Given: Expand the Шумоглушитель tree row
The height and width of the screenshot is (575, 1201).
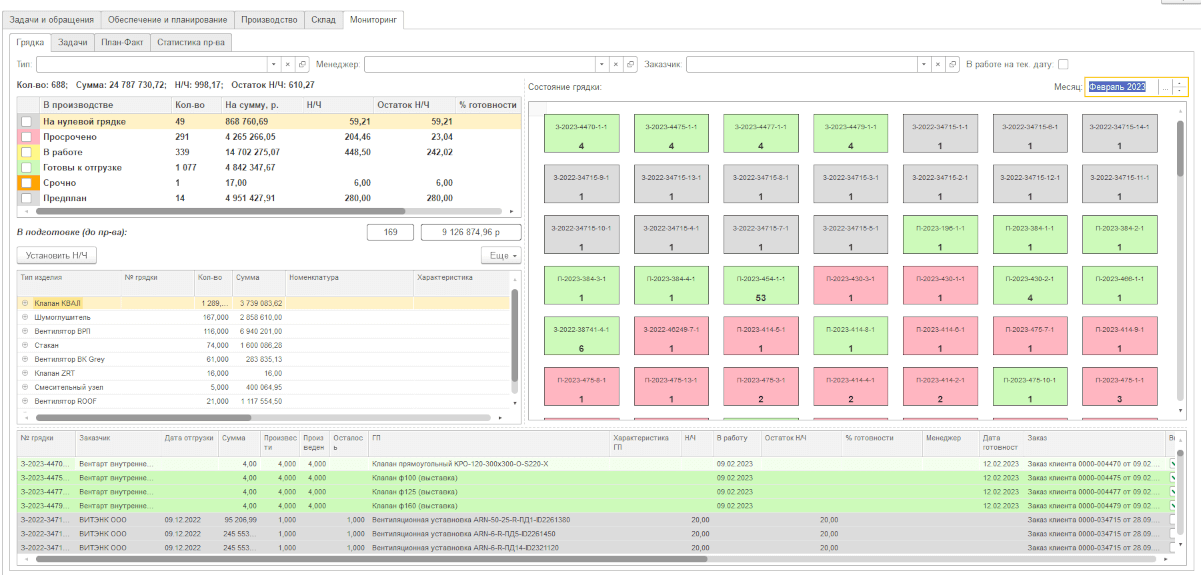Looking at the screenshot, I should [25, 317].
